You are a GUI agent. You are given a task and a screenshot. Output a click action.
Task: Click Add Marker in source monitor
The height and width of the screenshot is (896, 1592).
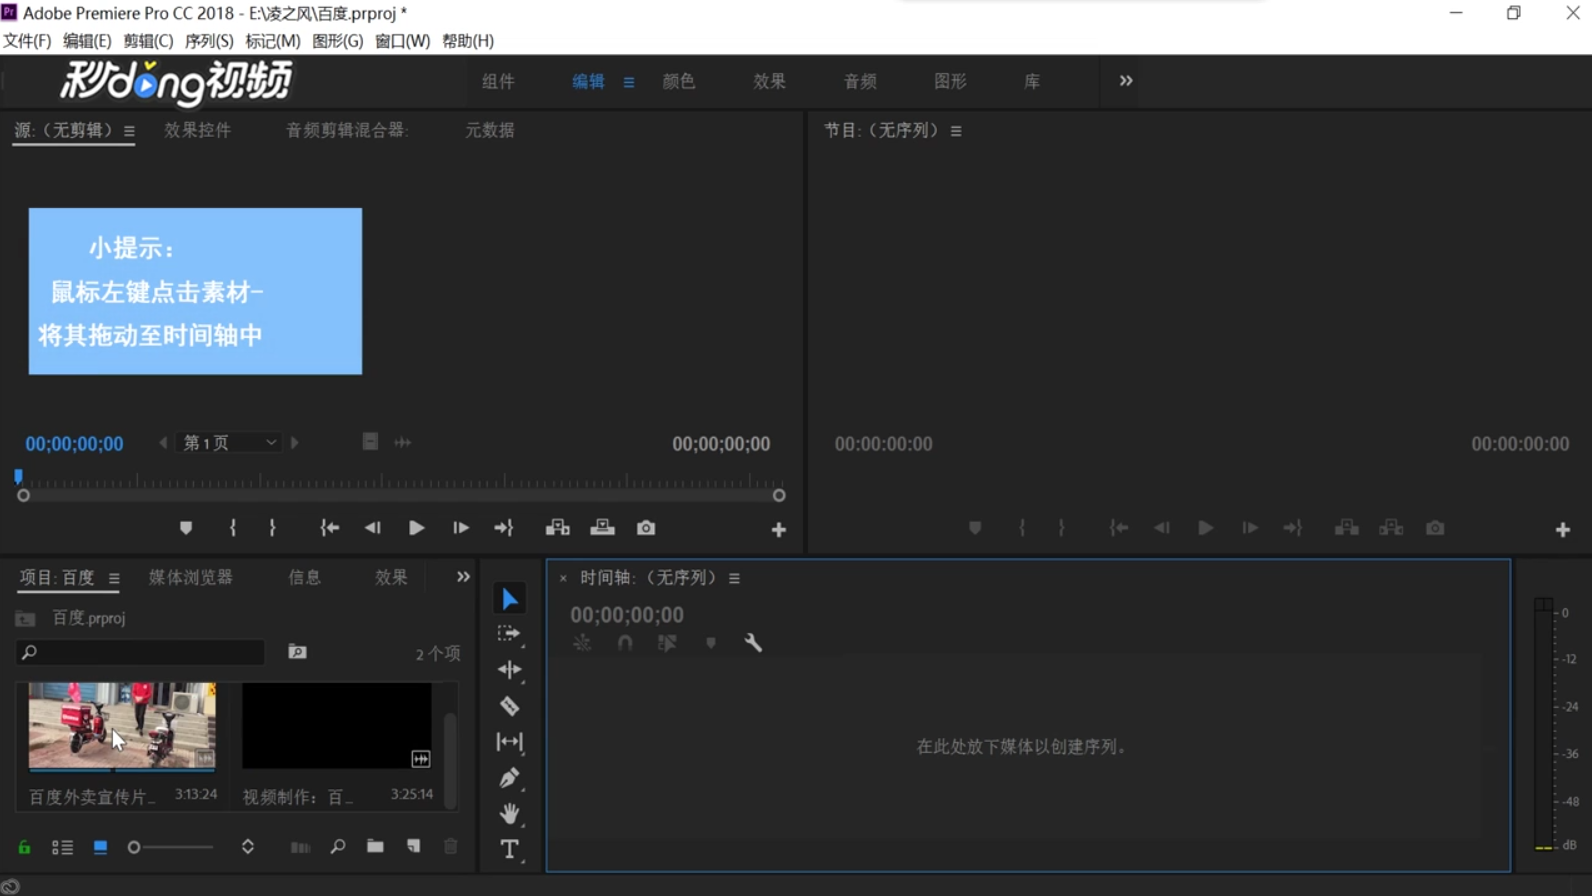[186, 528]
